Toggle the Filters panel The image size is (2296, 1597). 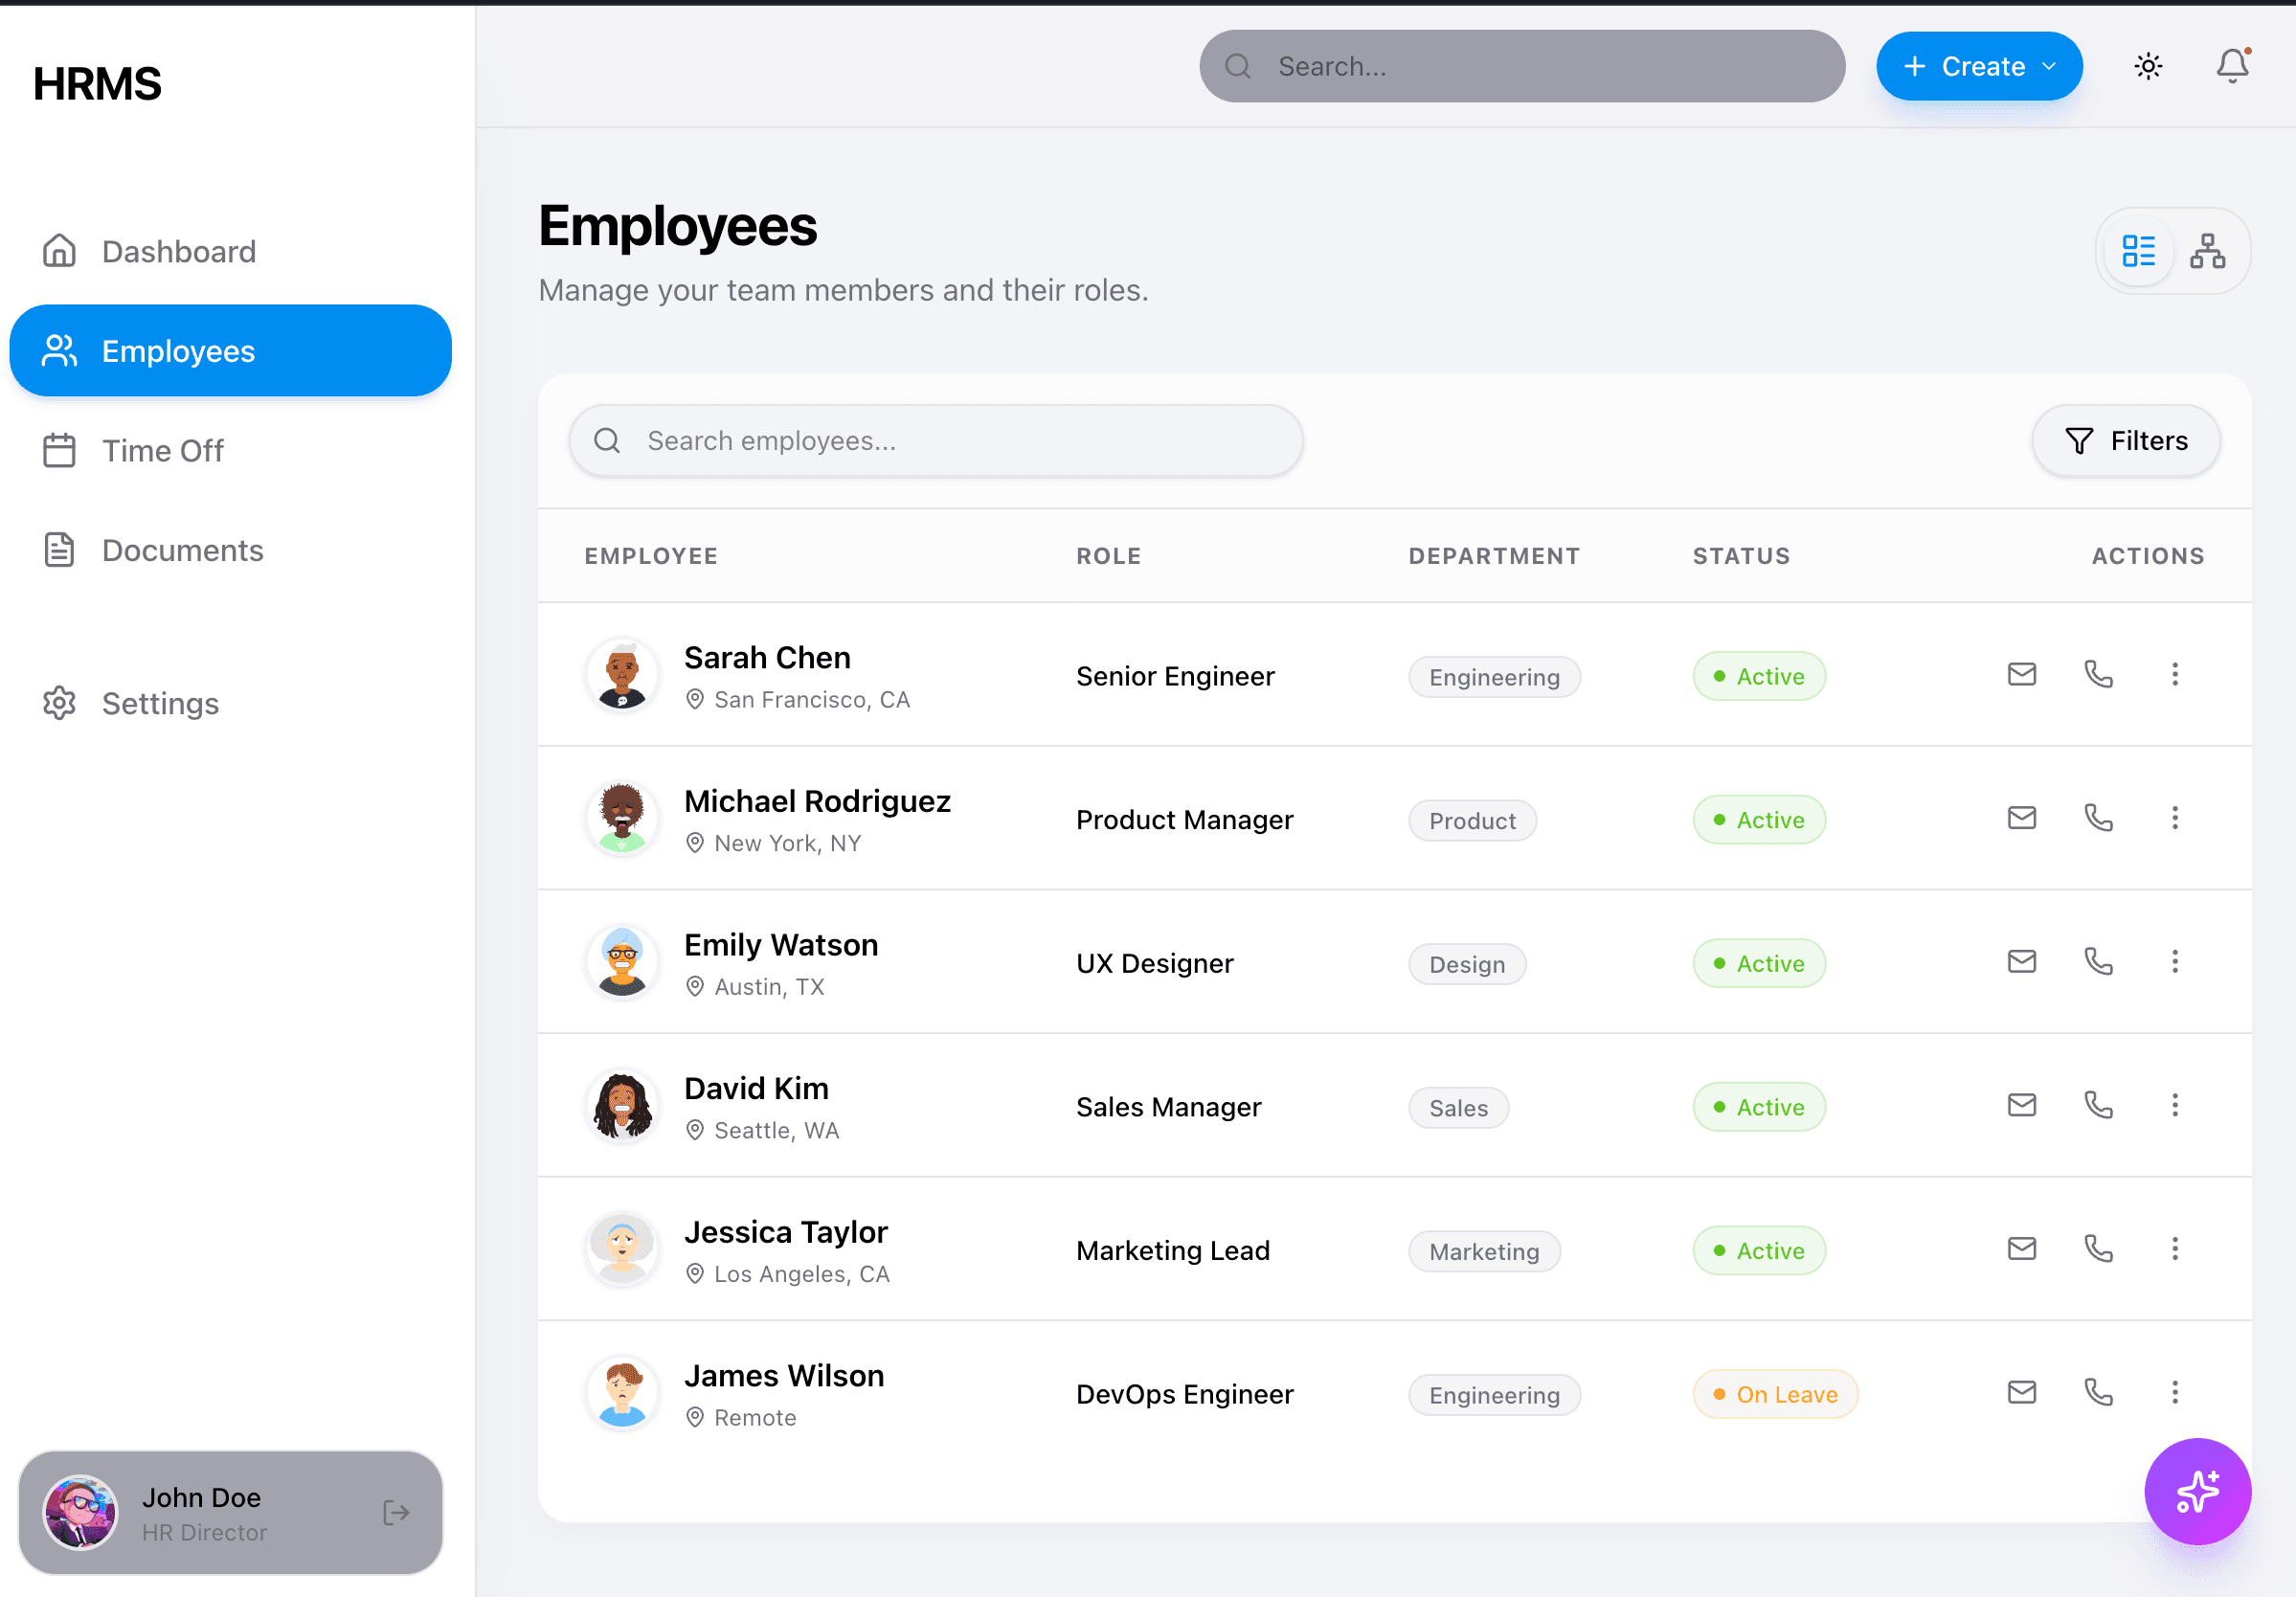click(2126, 440)
